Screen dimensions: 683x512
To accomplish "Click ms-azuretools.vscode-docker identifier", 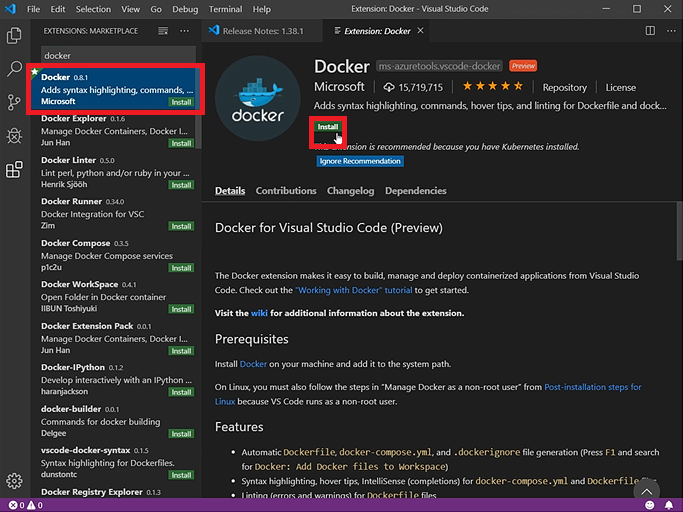I will tap(439, 66).
